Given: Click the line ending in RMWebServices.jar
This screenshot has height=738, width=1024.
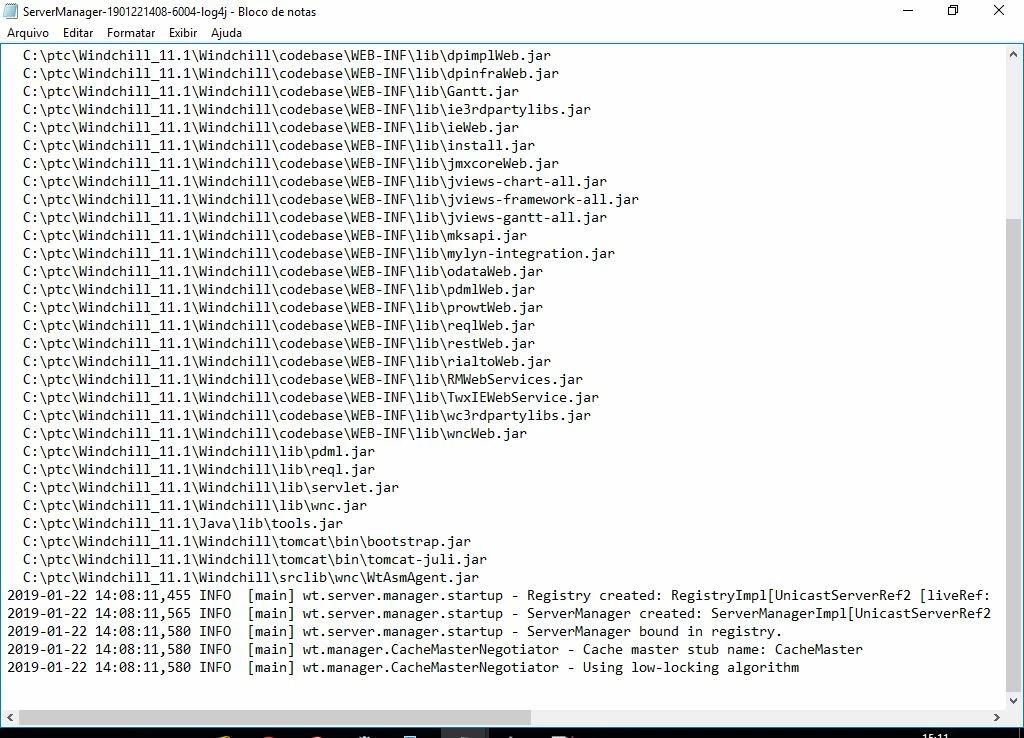Looking at the screenshot, I should pos(303,379).
